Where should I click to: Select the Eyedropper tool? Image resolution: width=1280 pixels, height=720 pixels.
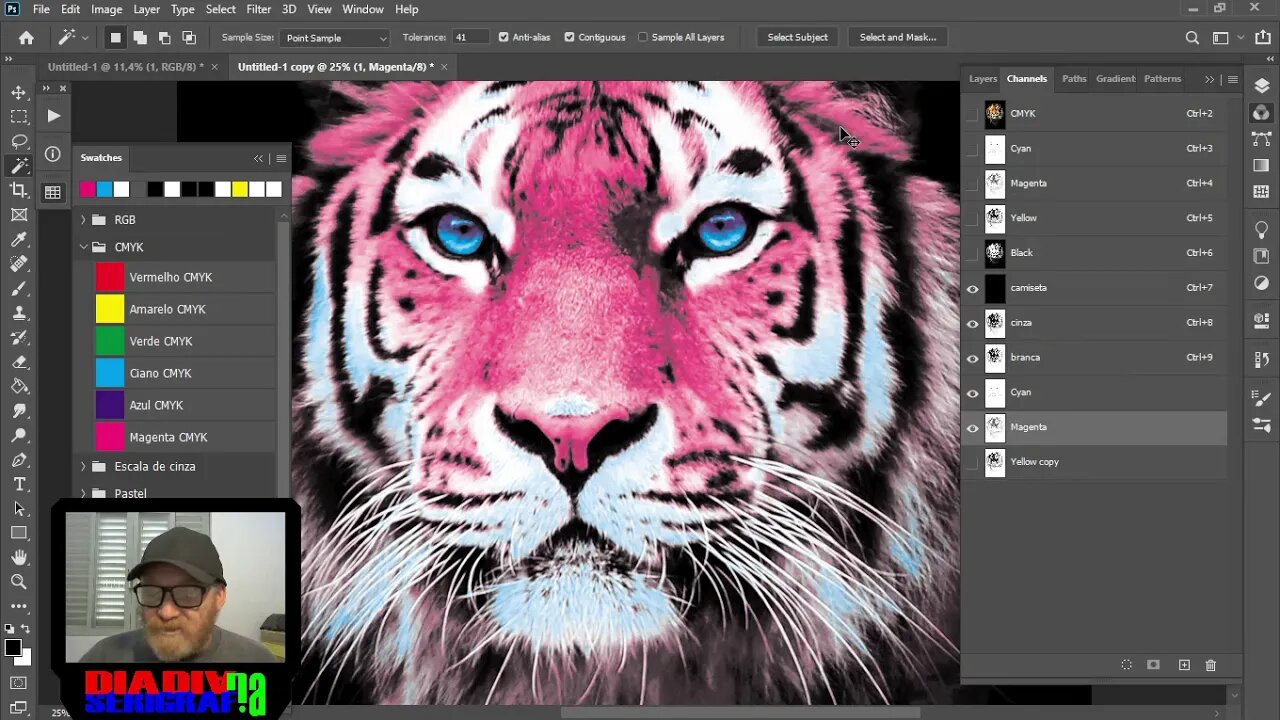[x=19, y=239]
